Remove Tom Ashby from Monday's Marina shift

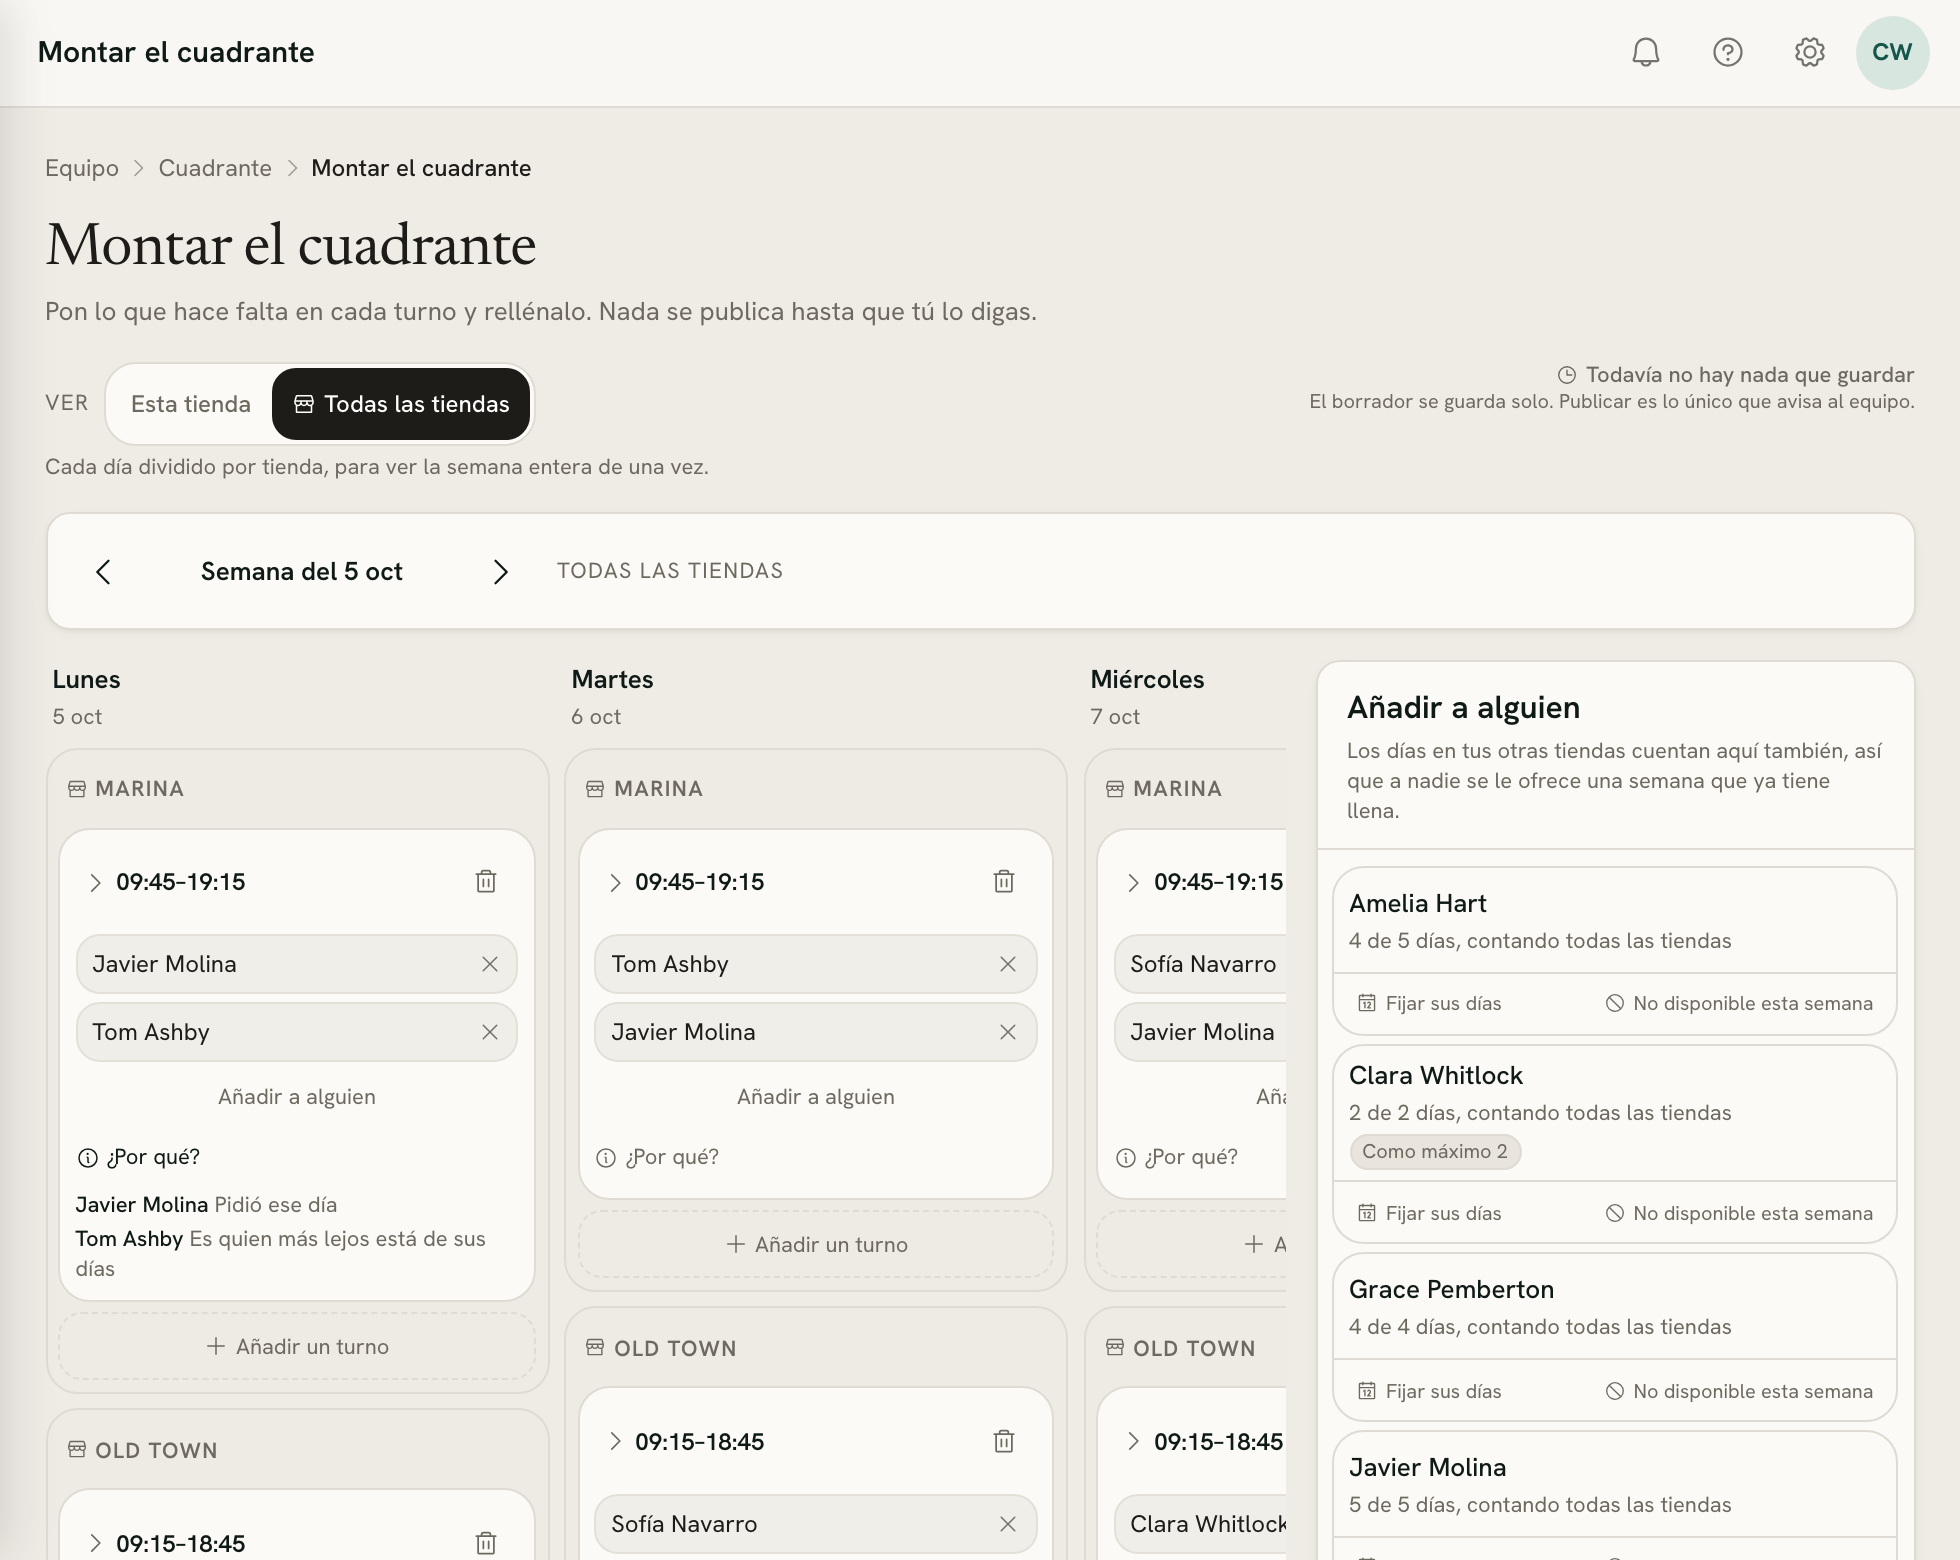[x=490, y=1032]
